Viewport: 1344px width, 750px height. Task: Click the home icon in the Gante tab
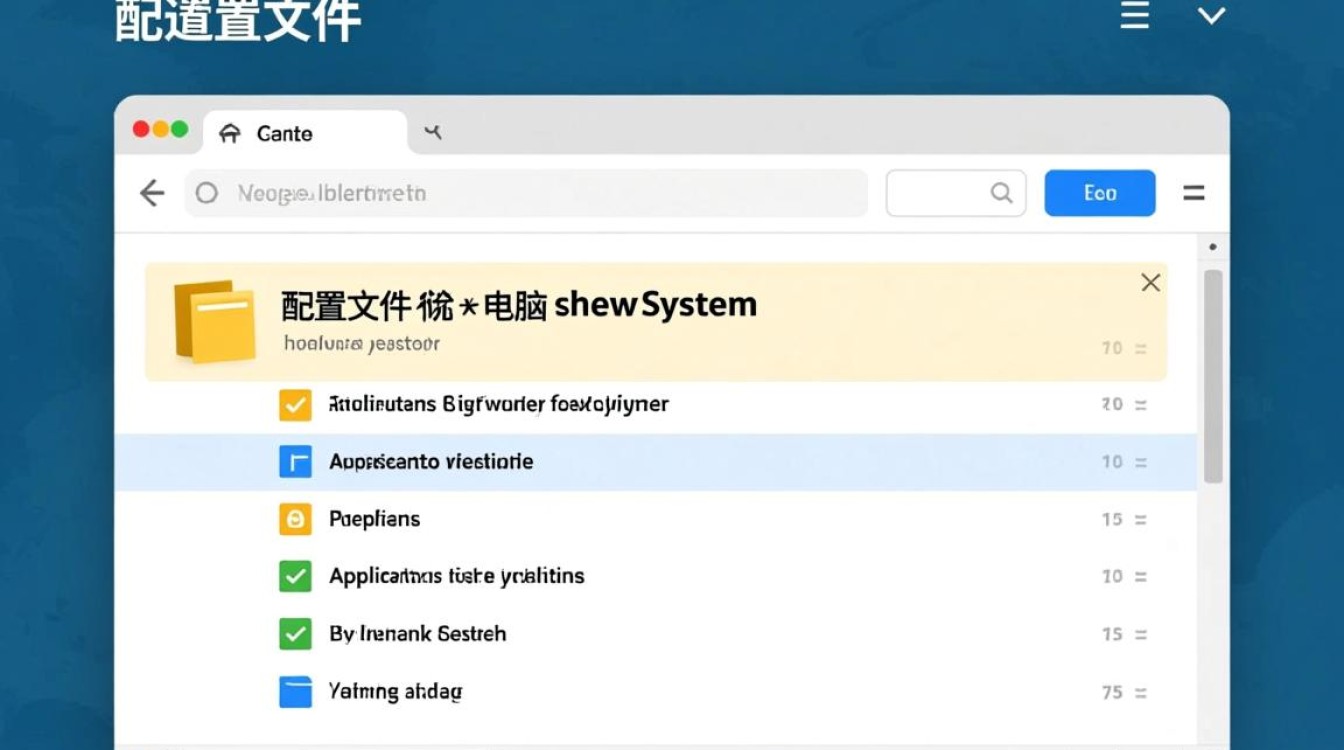pos(232,132)
